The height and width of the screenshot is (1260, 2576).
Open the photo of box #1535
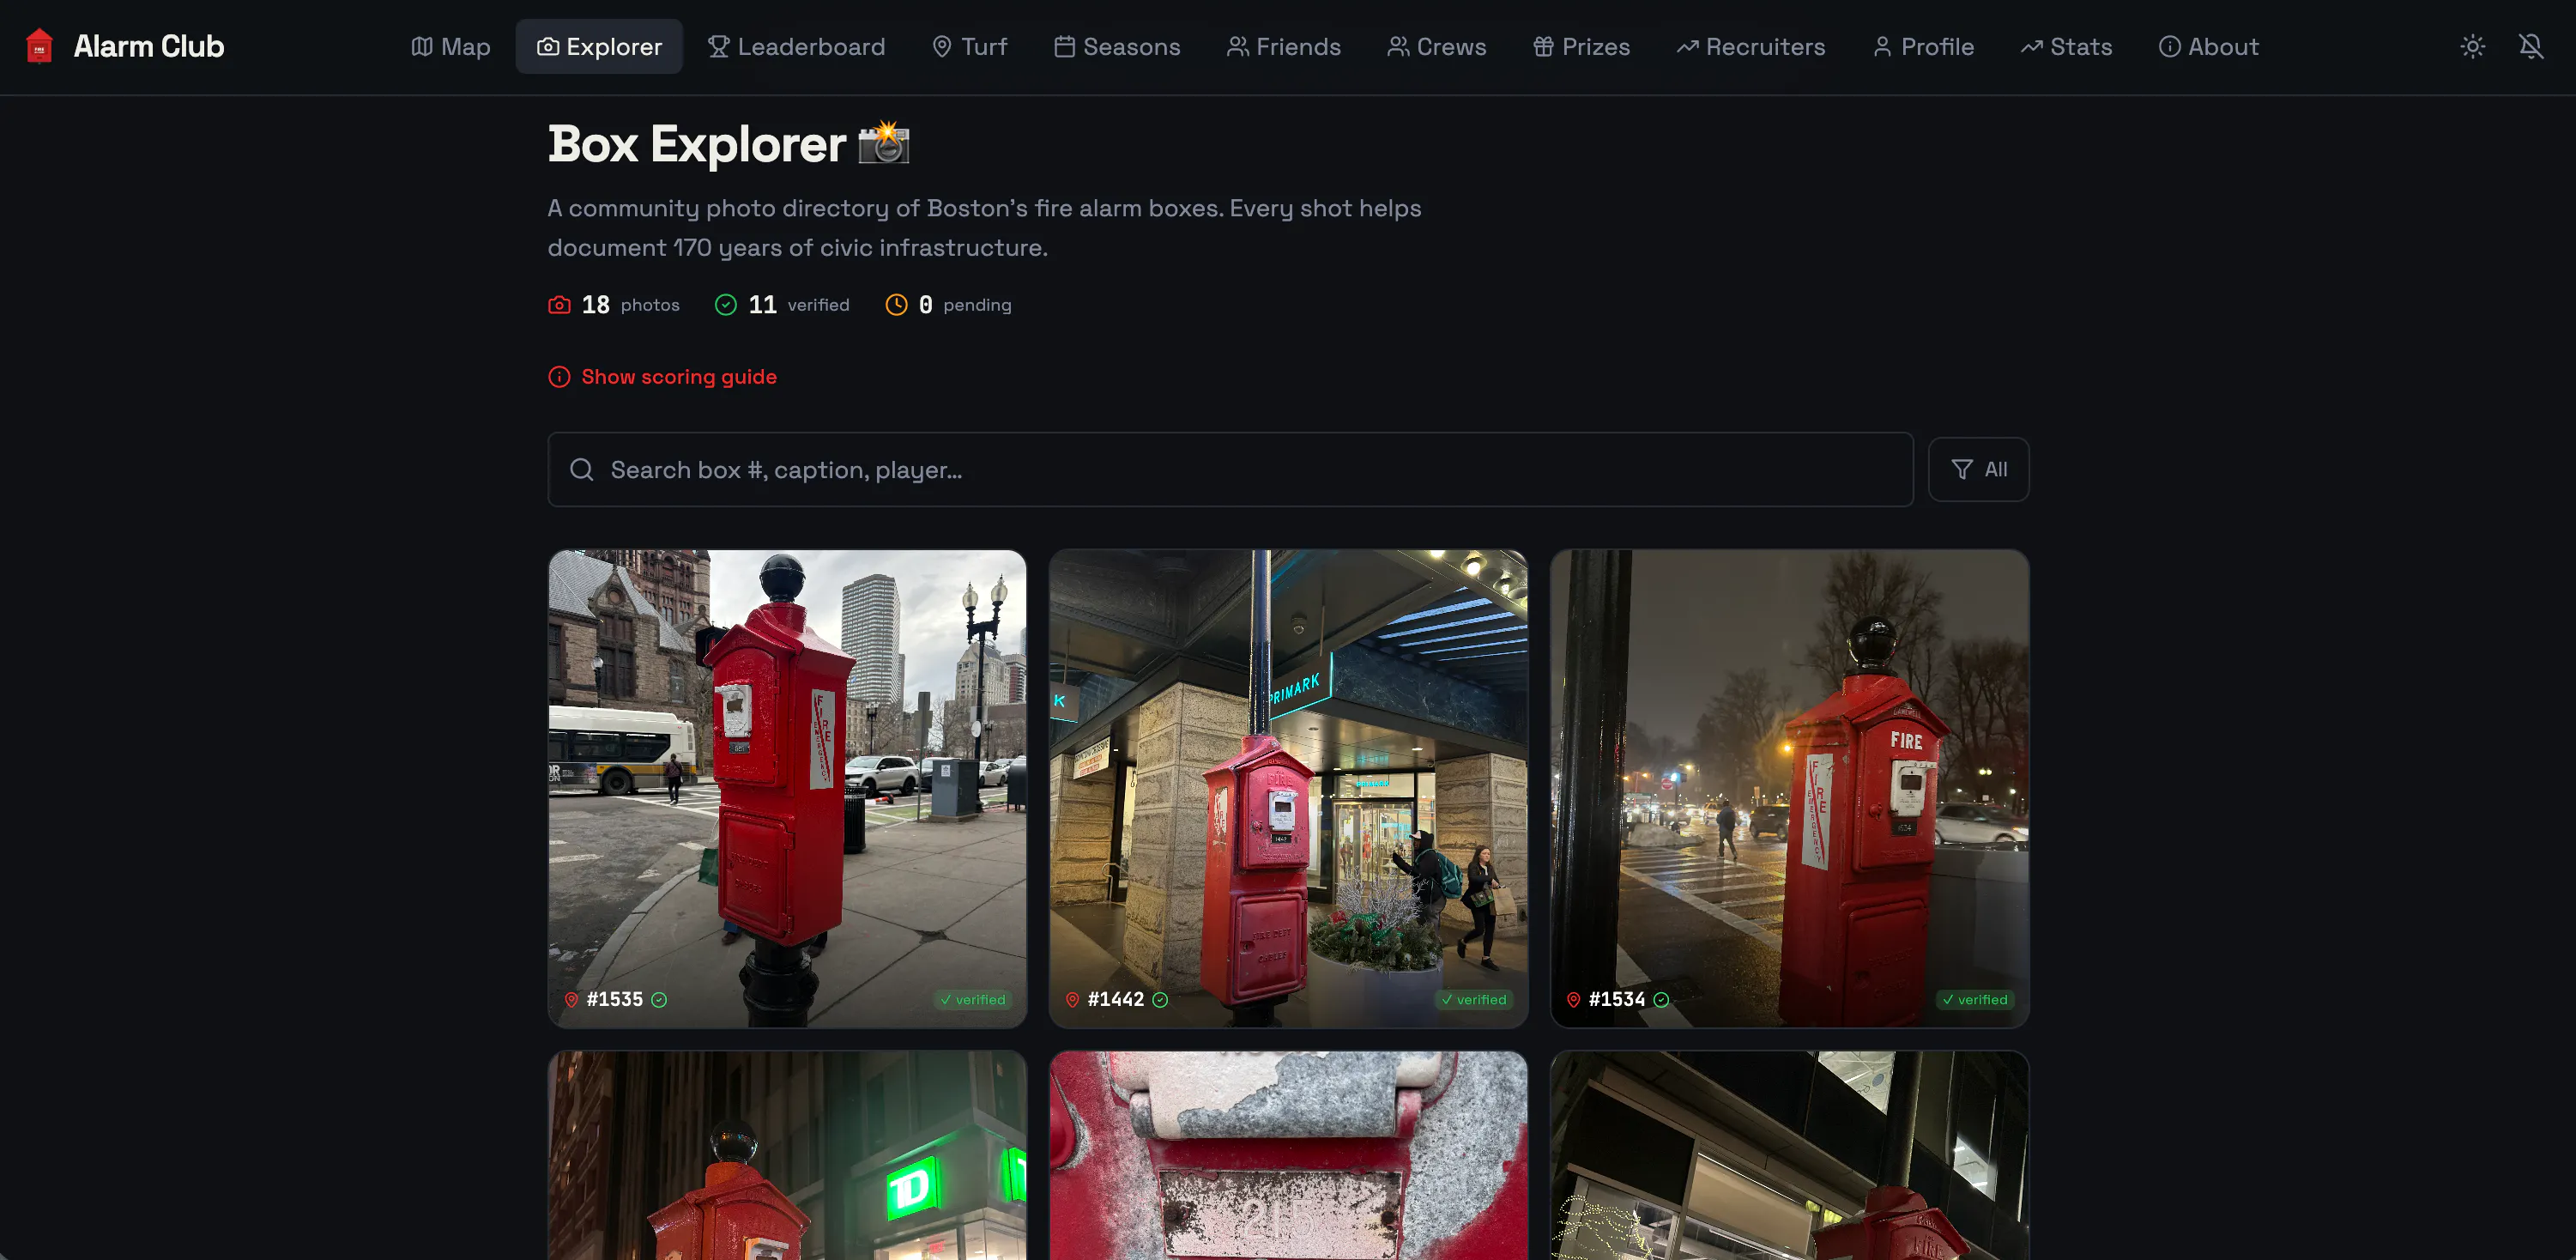tap(787, 788)
